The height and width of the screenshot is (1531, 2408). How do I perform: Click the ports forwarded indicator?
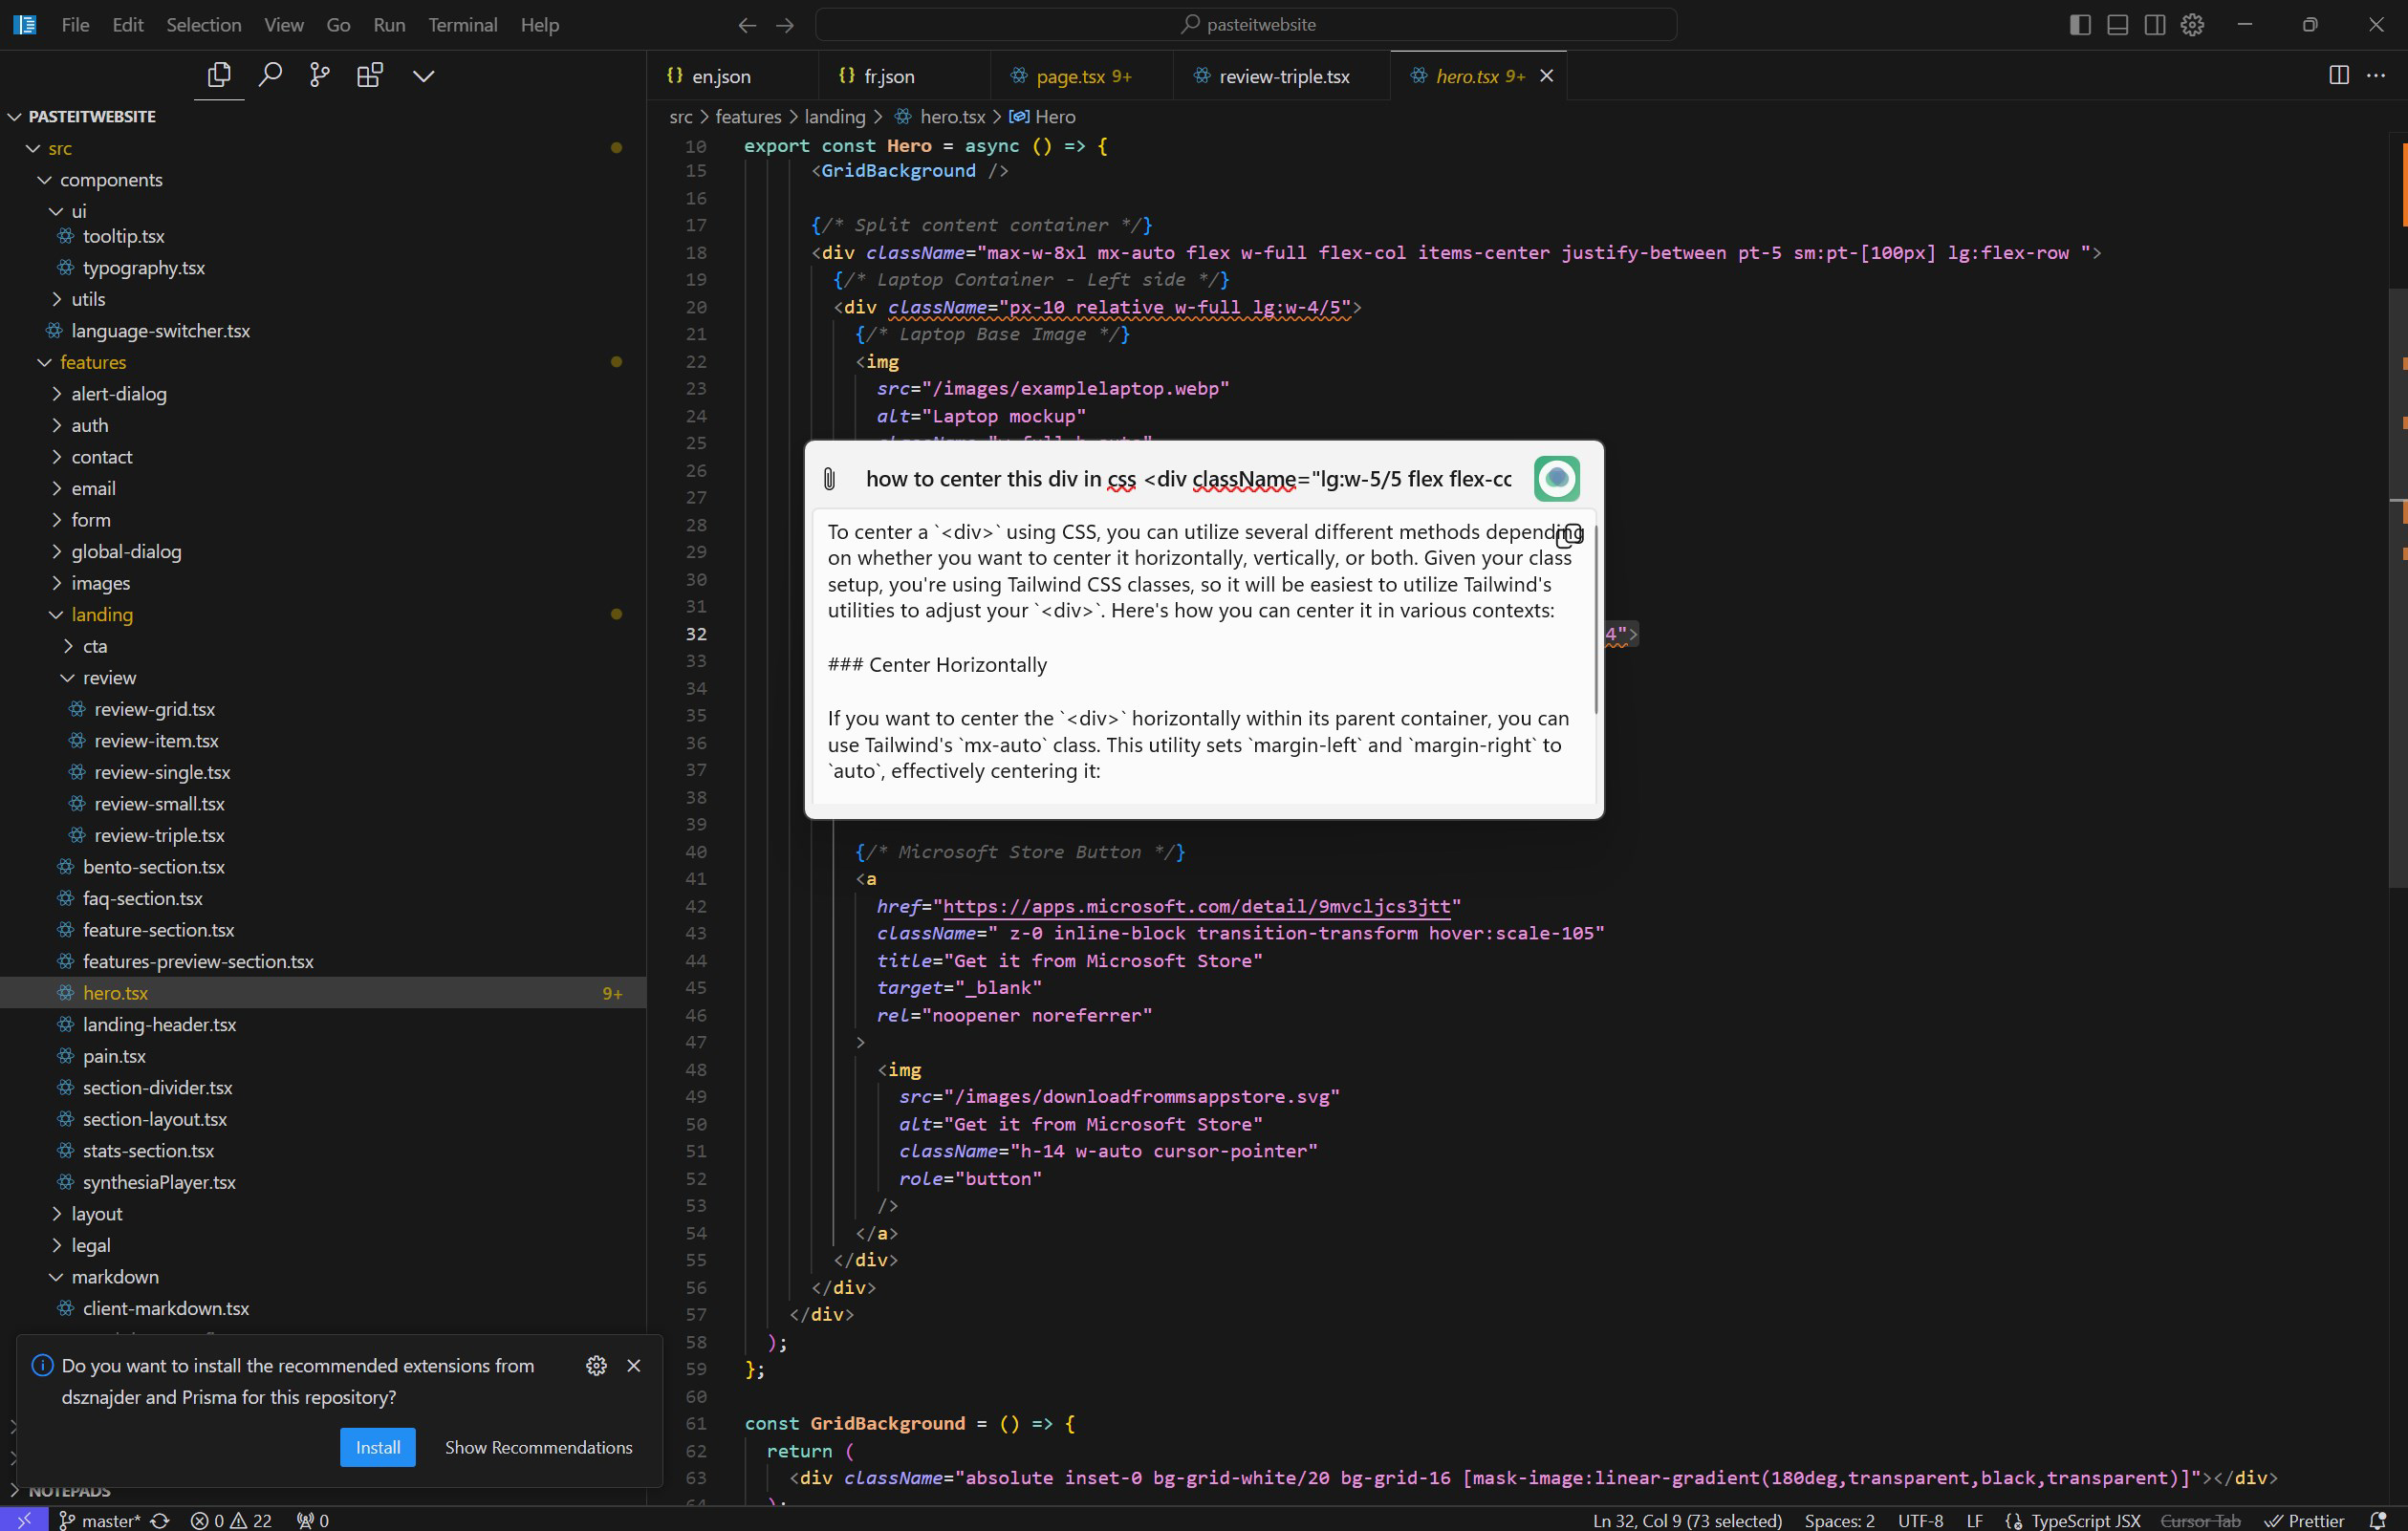(313, 1520)
